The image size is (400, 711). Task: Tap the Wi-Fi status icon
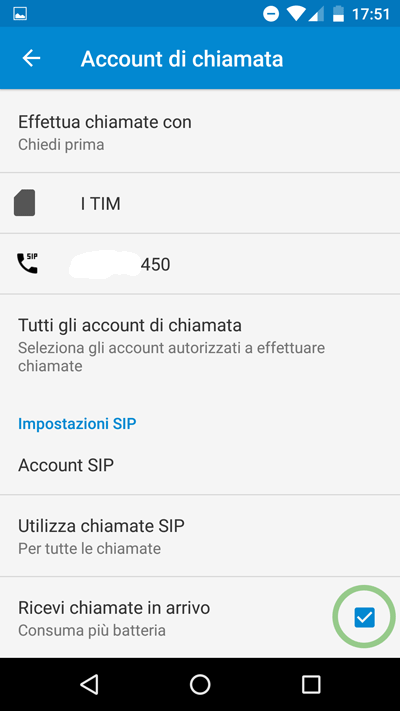coord(296,14)
